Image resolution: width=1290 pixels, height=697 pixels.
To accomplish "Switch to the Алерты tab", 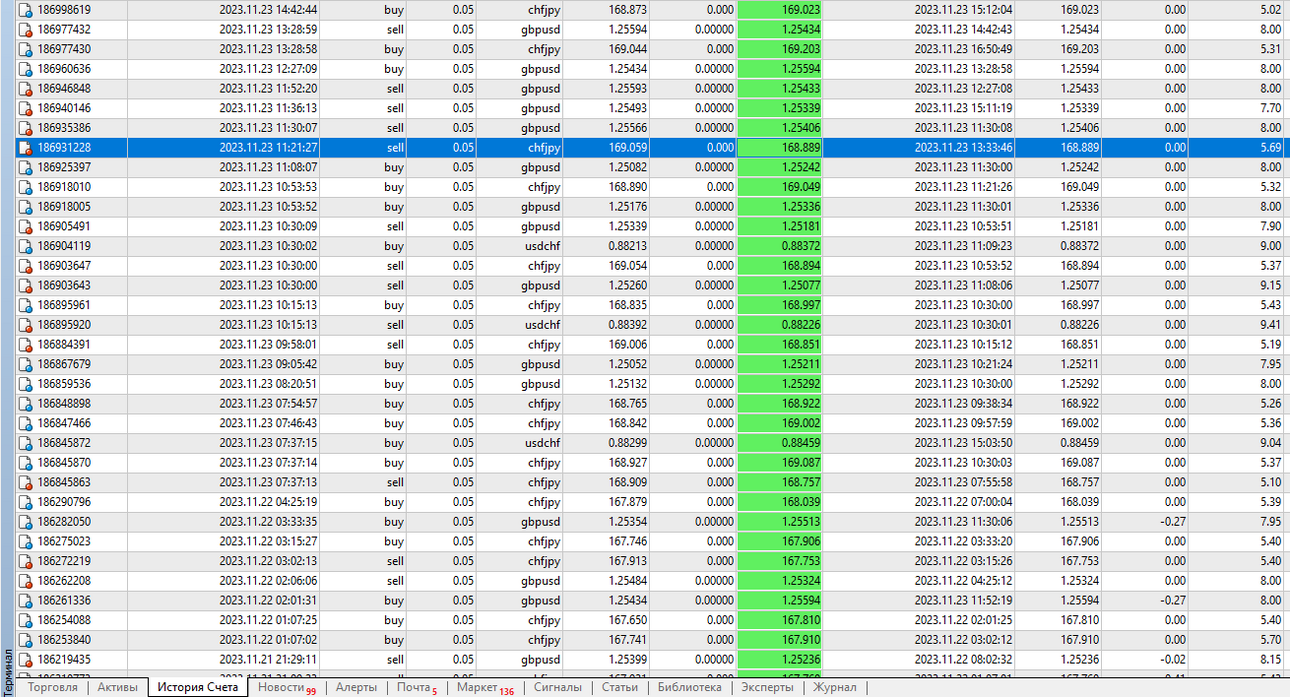I will click(356, 688).
